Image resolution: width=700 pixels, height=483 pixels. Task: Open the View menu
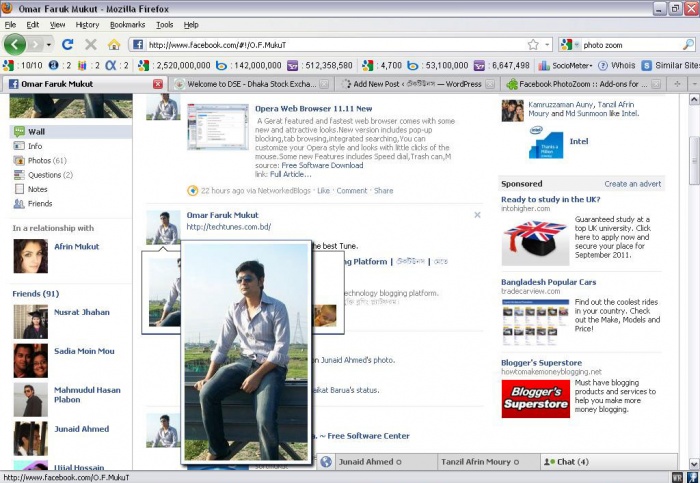click(x=57, y=25)
